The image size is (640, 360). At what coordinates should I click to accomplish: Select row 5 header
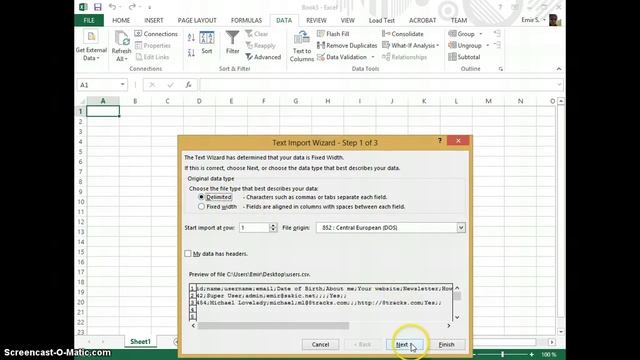(80, 152)
